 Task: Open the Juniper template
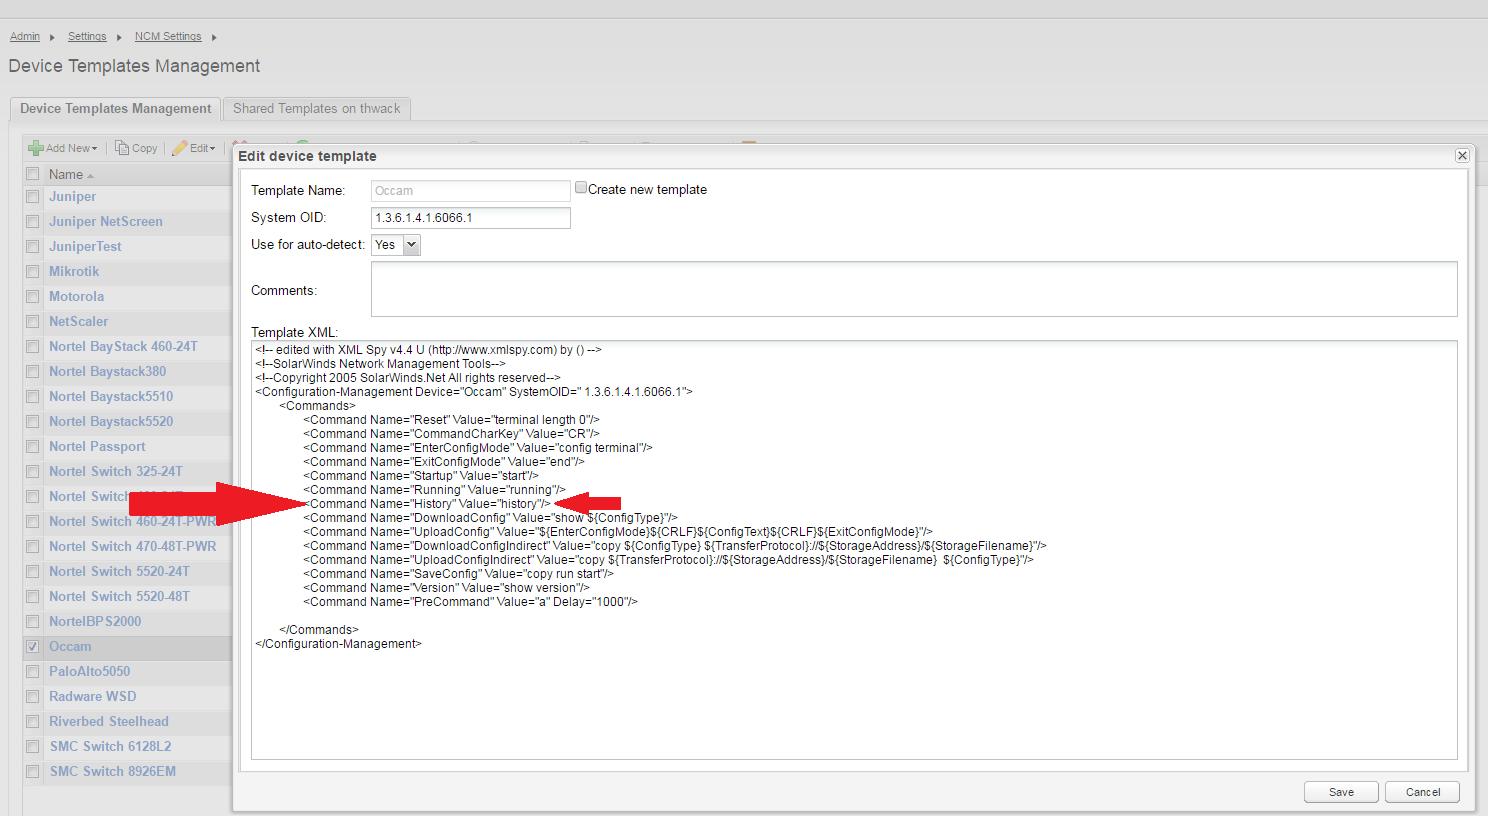pos(73,197)
